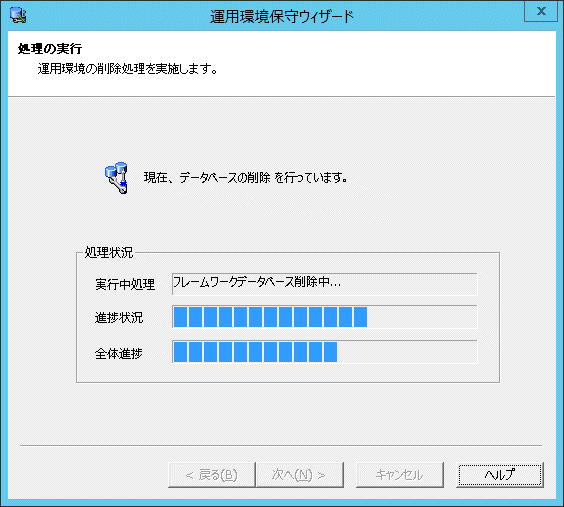This screenshot has height=507, width=564.
Task: Click the キャンセル button
Action: tap(400, 475)
